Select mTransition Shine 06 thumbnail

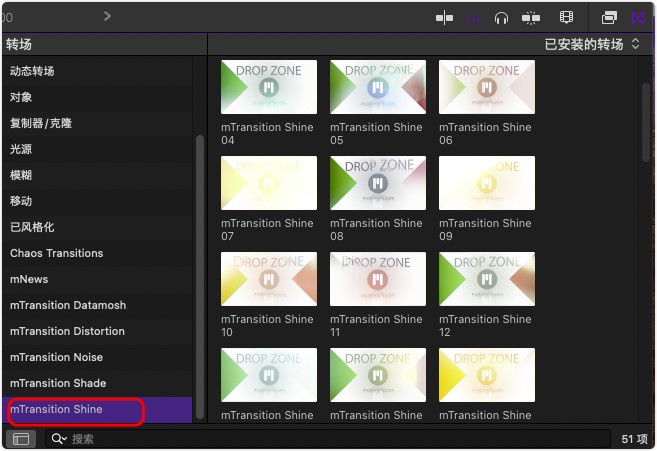coord(487,87)
